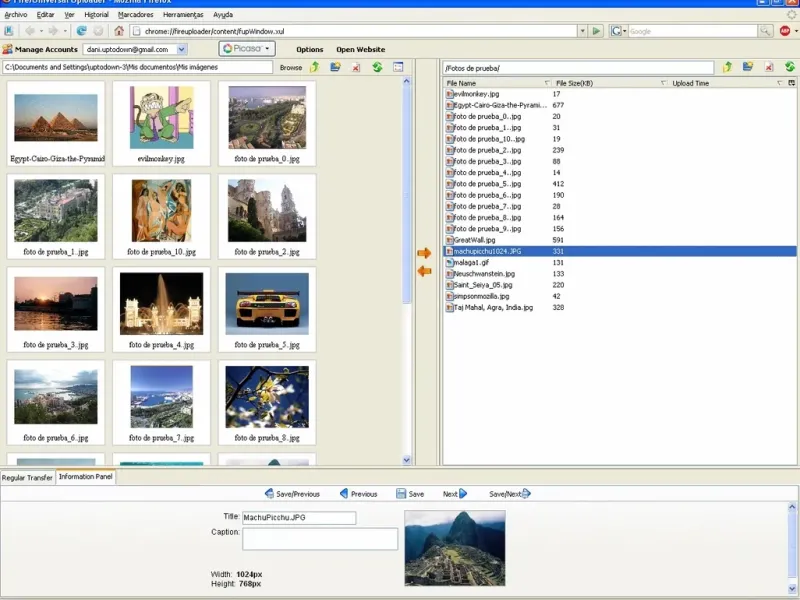Switch to the Regular Transfer tab
This screenshot has width=800, height=600.
click(27, 477)
